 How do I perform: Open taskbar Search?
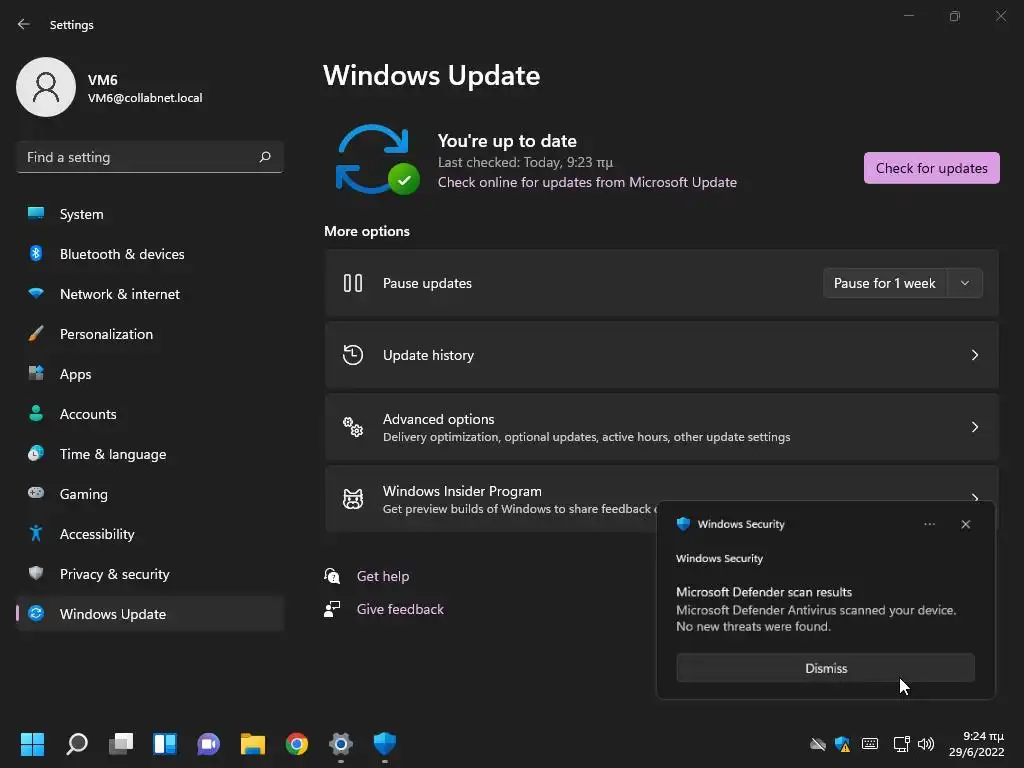click(x=77, y=743)
